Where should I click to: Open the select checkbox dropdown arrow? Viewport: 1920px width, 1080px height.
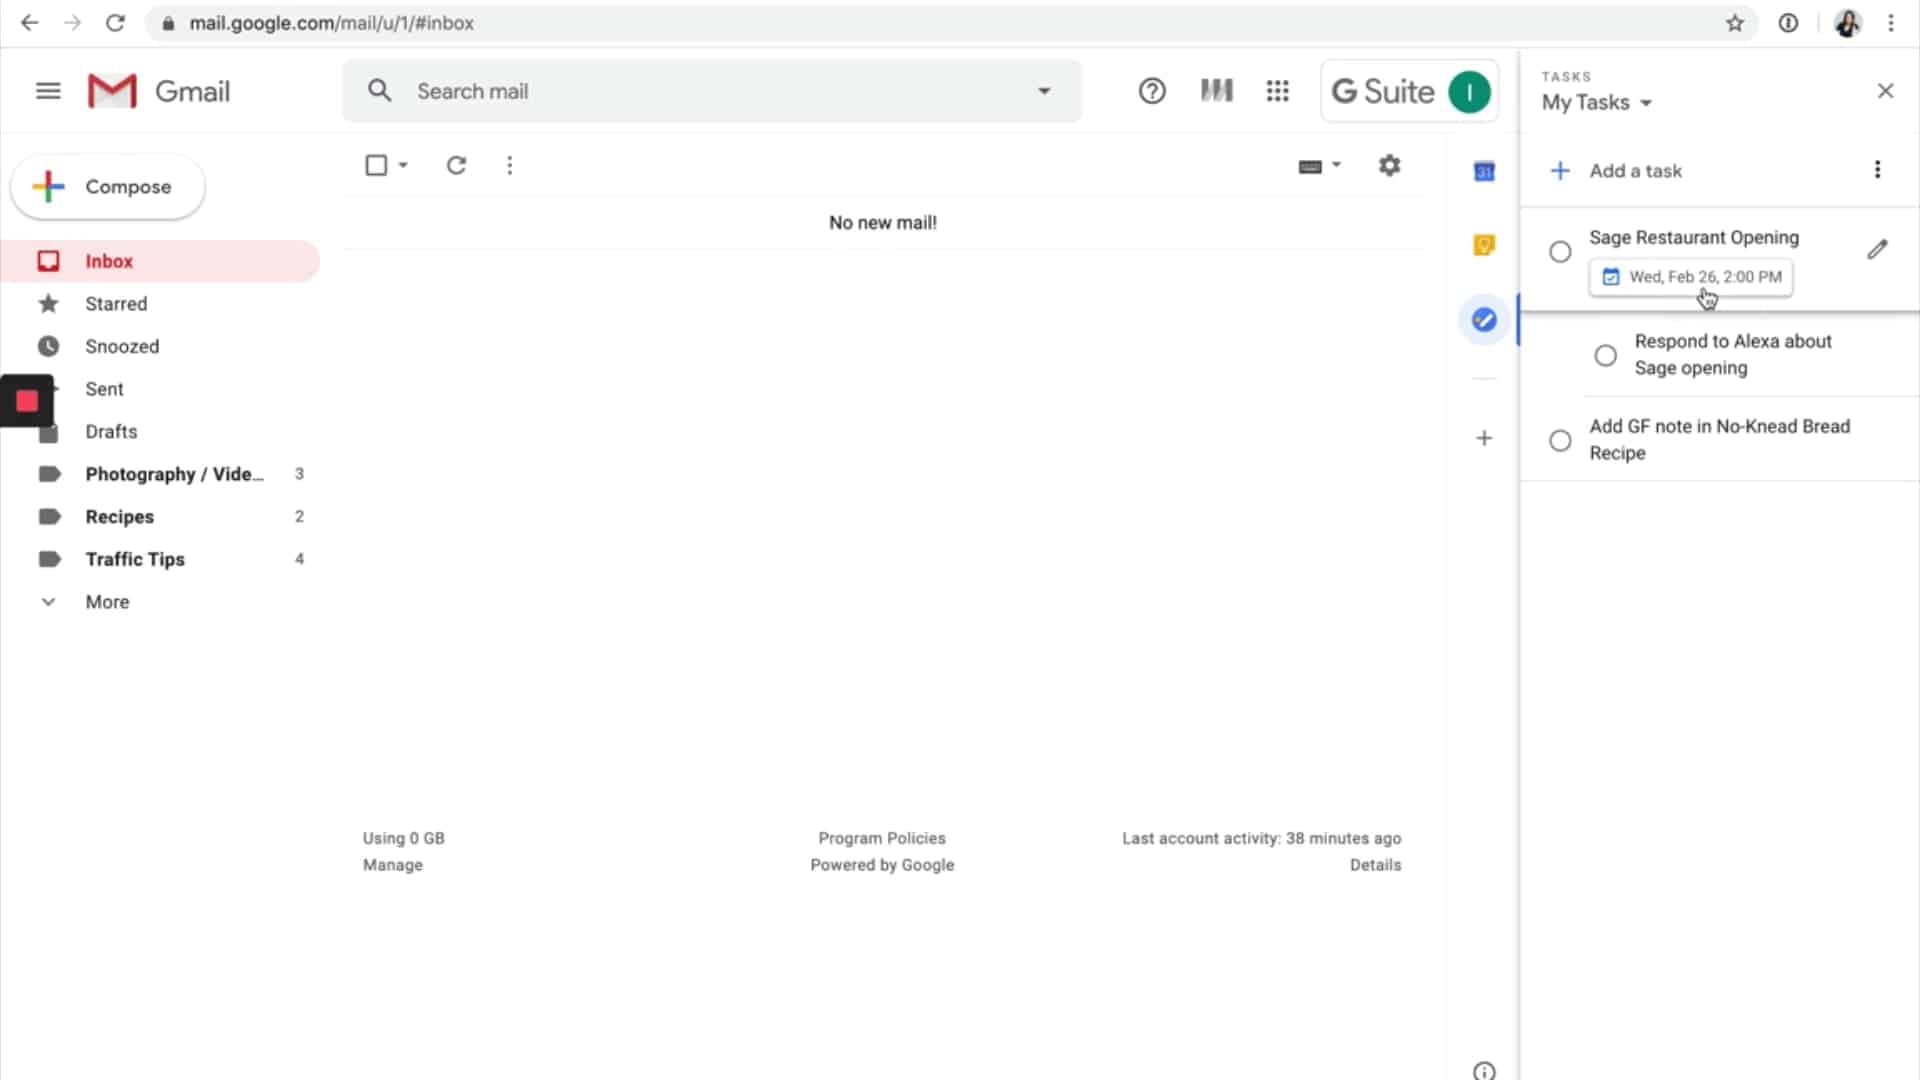click(x=403, y=165)
